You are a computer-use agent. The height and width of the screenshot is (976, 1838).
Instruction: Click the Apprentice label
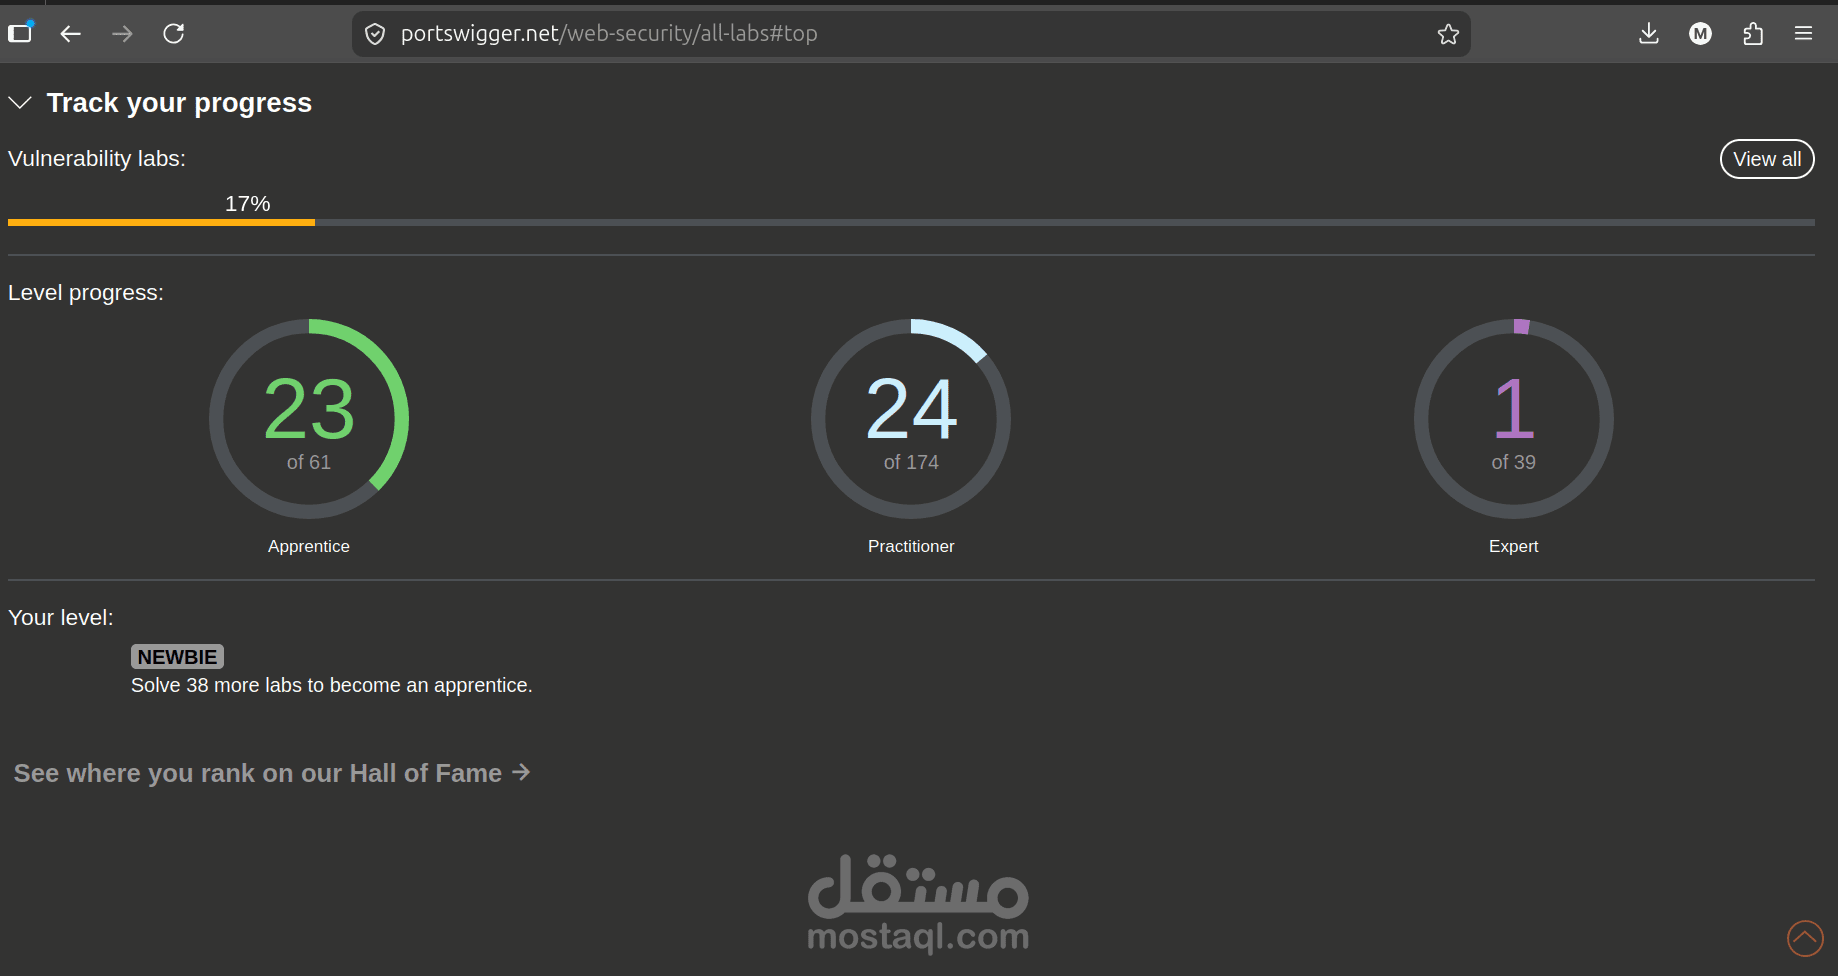(309, 546)
